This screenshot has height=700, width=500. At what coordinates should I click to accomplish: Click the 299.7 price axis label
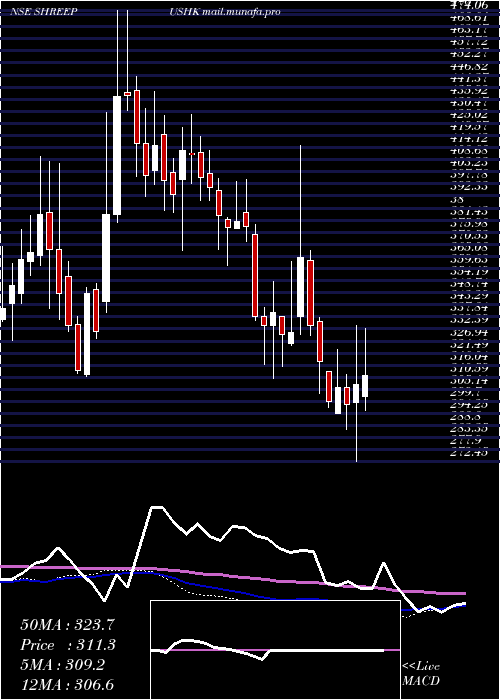465,393
